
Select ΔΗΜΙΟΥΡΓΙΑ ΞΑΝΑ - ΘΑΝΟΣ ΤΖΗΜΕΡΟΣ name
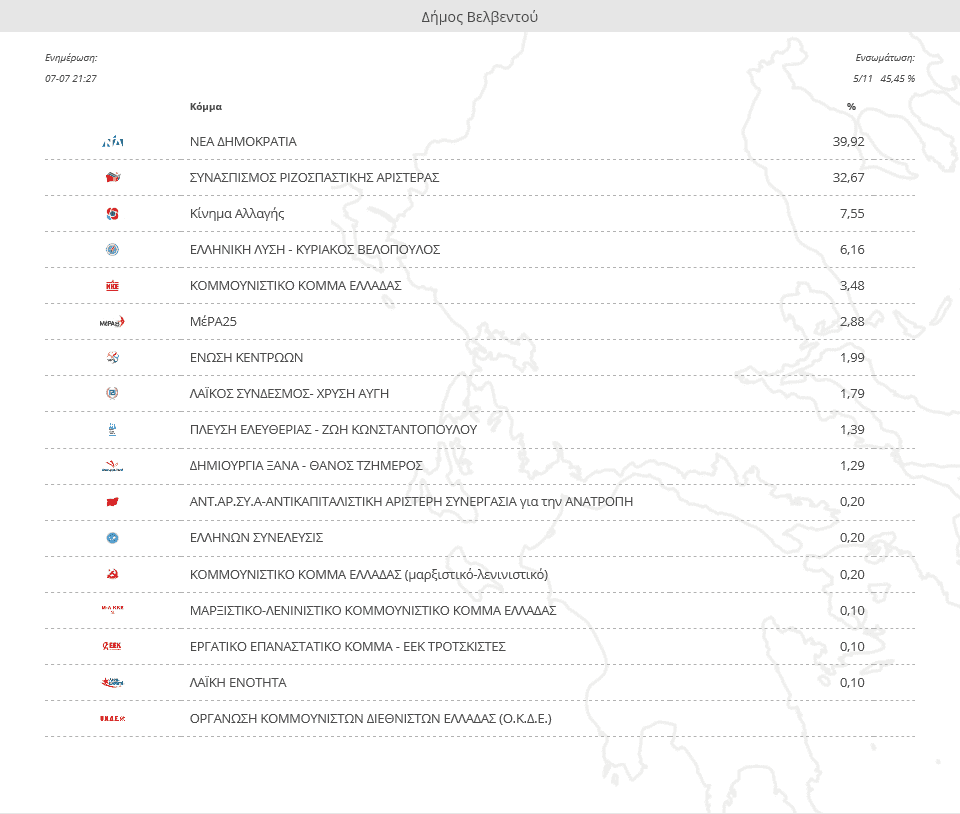coord(306,466)
